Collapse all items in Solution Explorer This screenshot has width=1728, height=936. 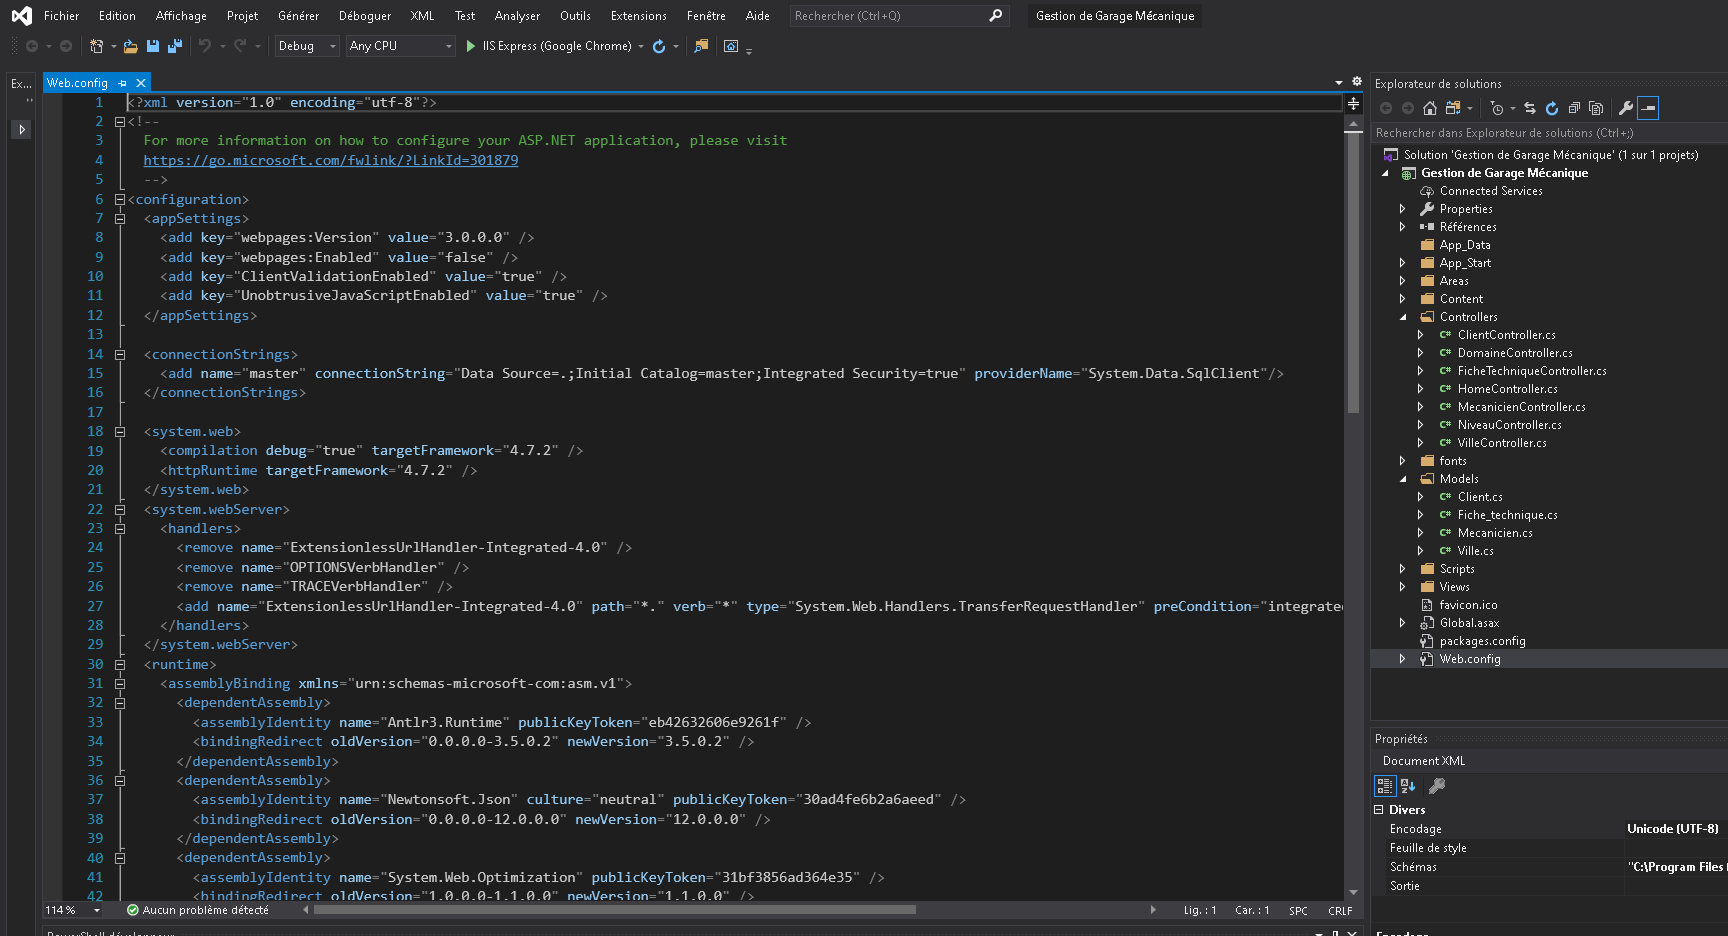click(x=1574, y=110)
